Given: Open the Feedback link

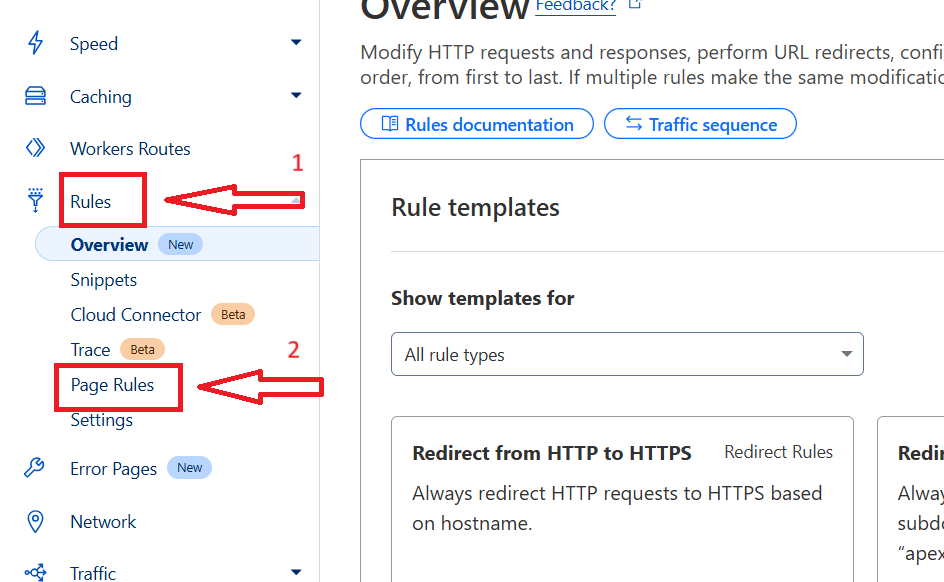Looking at the screenshot, I should (575, 6).
